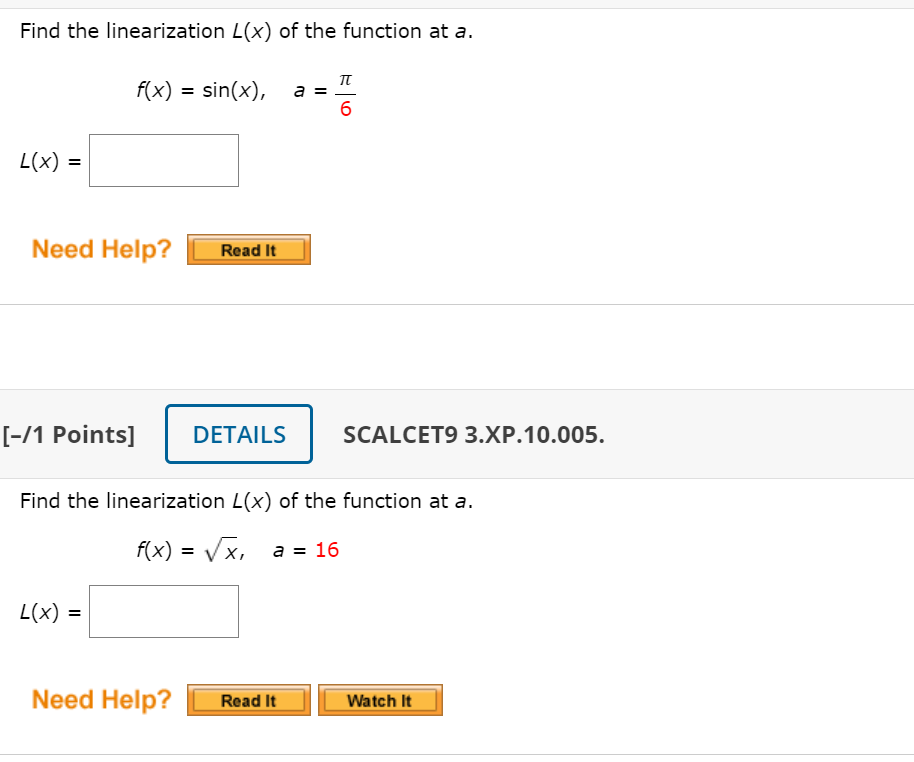
Task: Click the L(x) = label beside the second answer box
Action: [47, 611]
